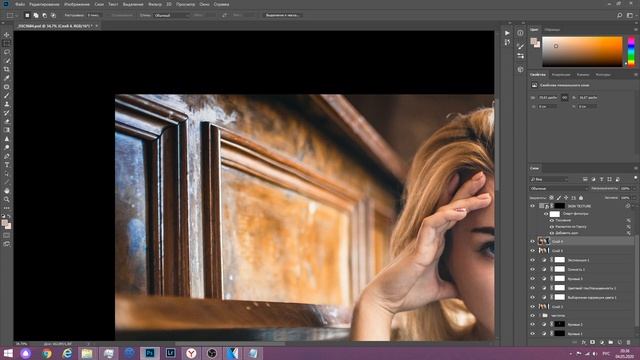
Task: Open the Файл menu
Action: click(x=20, y=4)
